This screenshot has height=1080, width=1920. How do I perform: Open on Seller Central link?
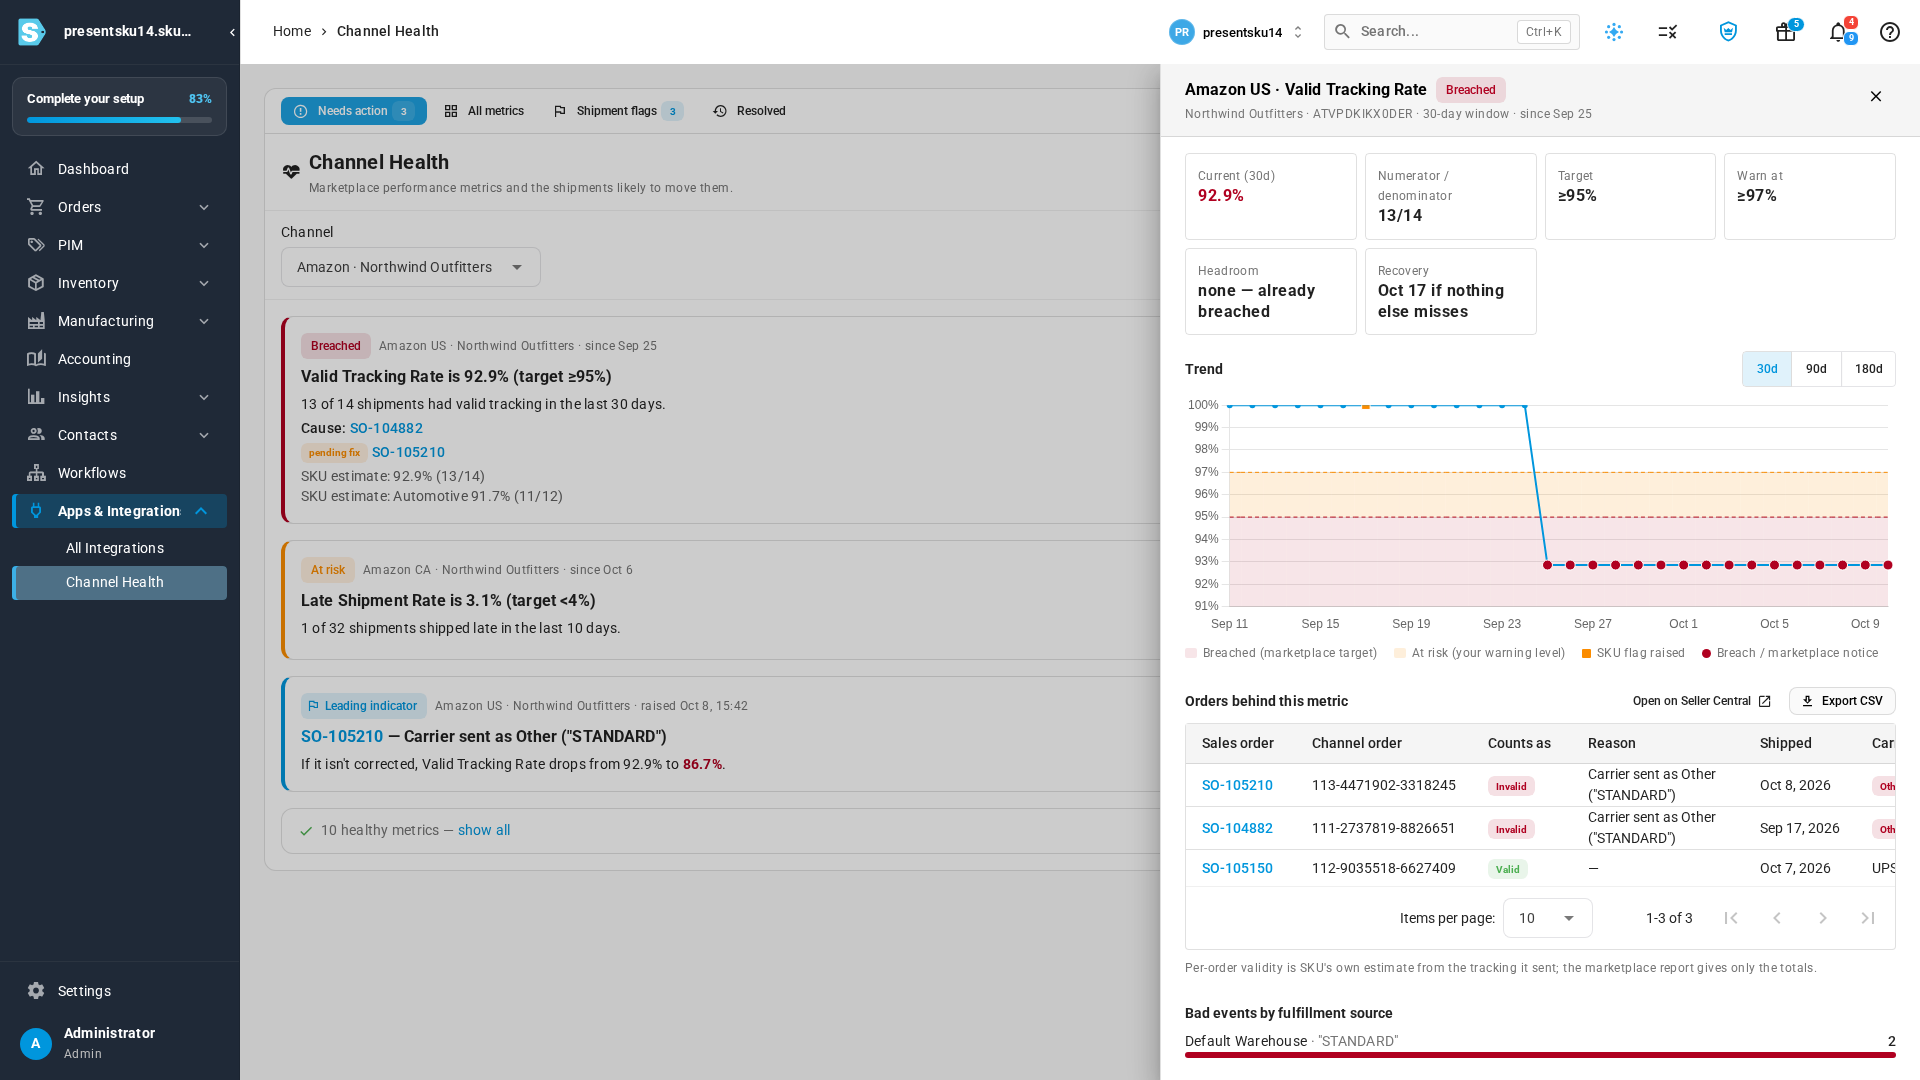click(x=1701, y=701)
